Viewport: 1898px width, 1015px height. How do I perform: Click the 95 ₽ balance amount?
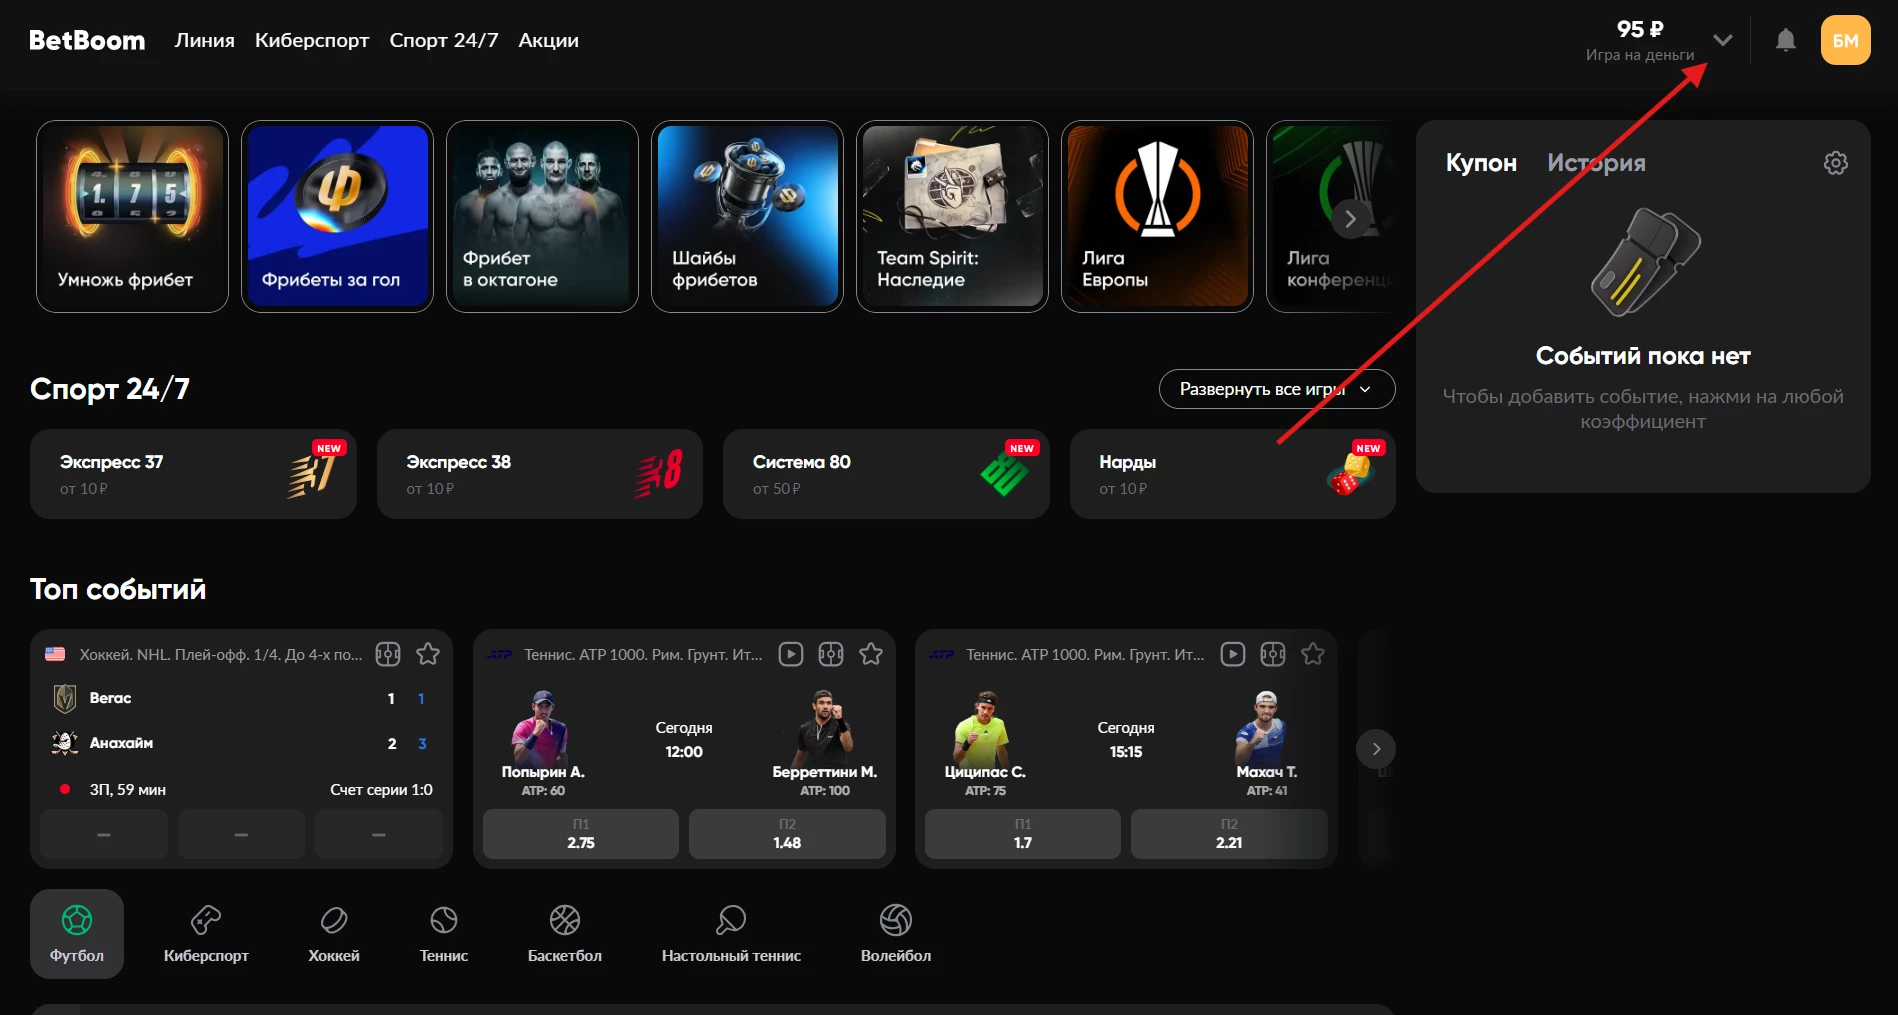pos(1640,30)
